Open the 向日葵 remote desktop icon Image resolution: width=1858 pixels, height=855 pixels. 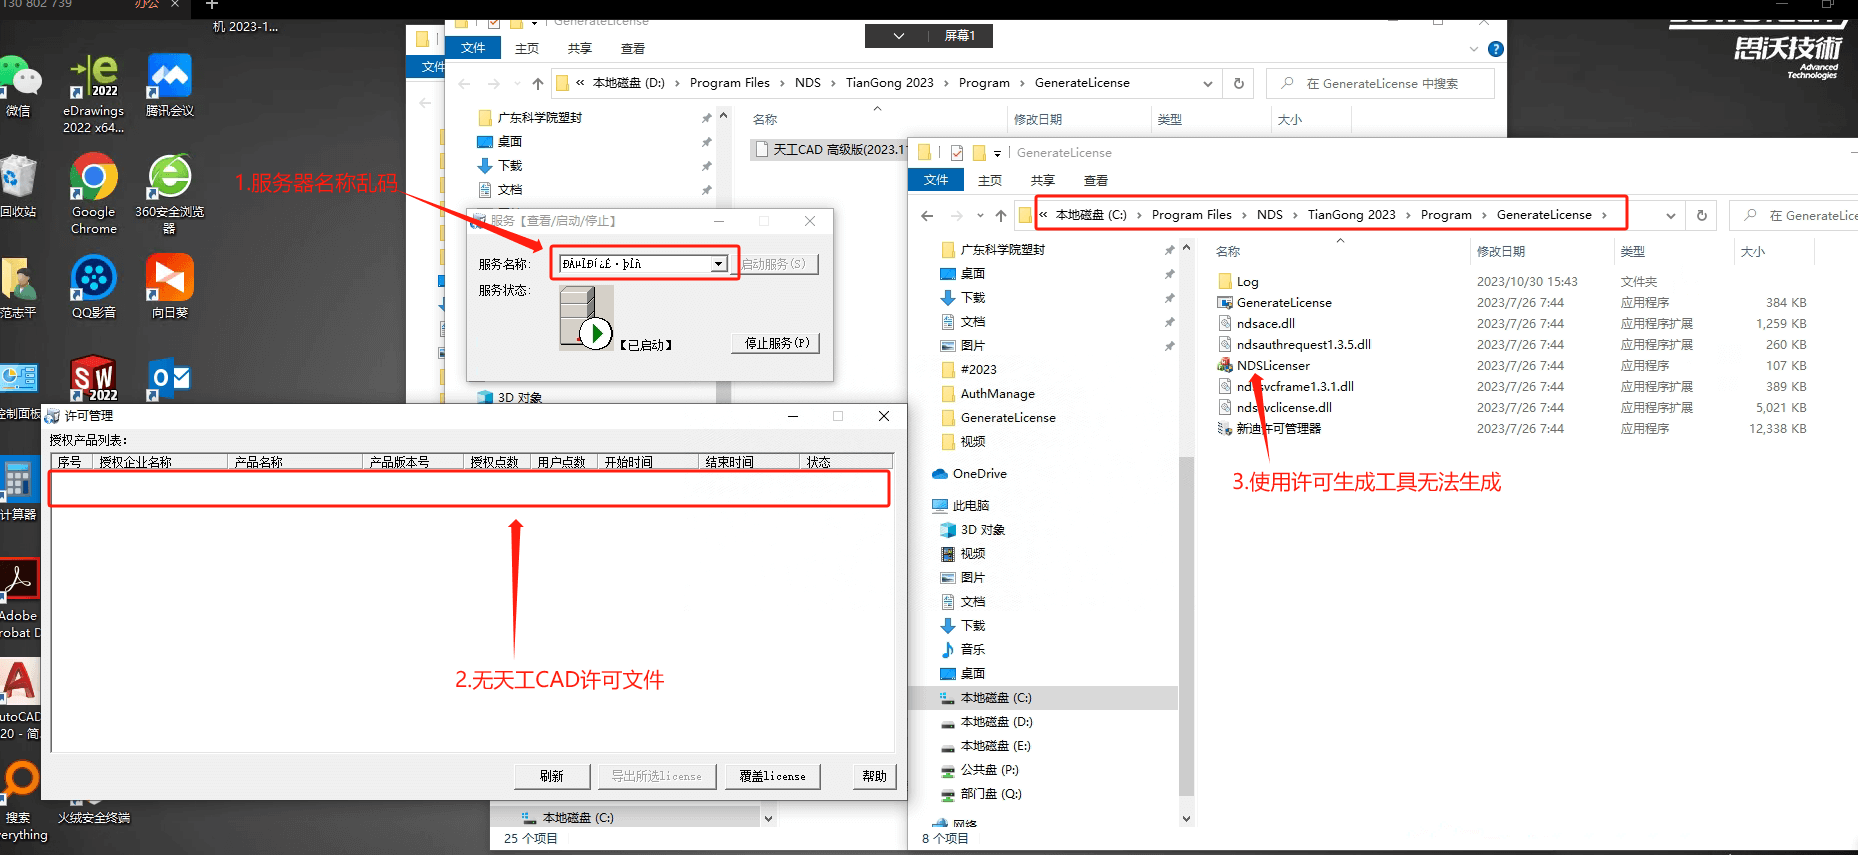(169, 280)
